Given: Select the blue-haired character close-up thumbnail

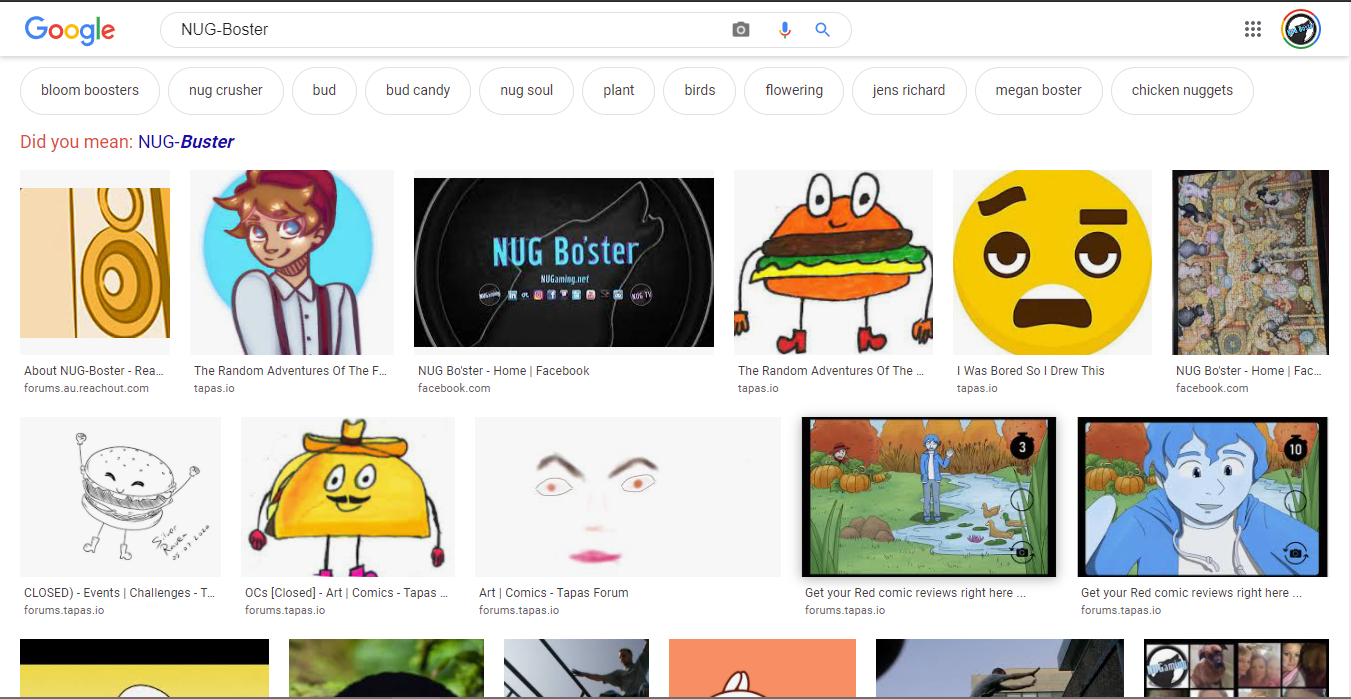Looking at the screenshot, I should pyautogui.click(x=1202, y=497).
